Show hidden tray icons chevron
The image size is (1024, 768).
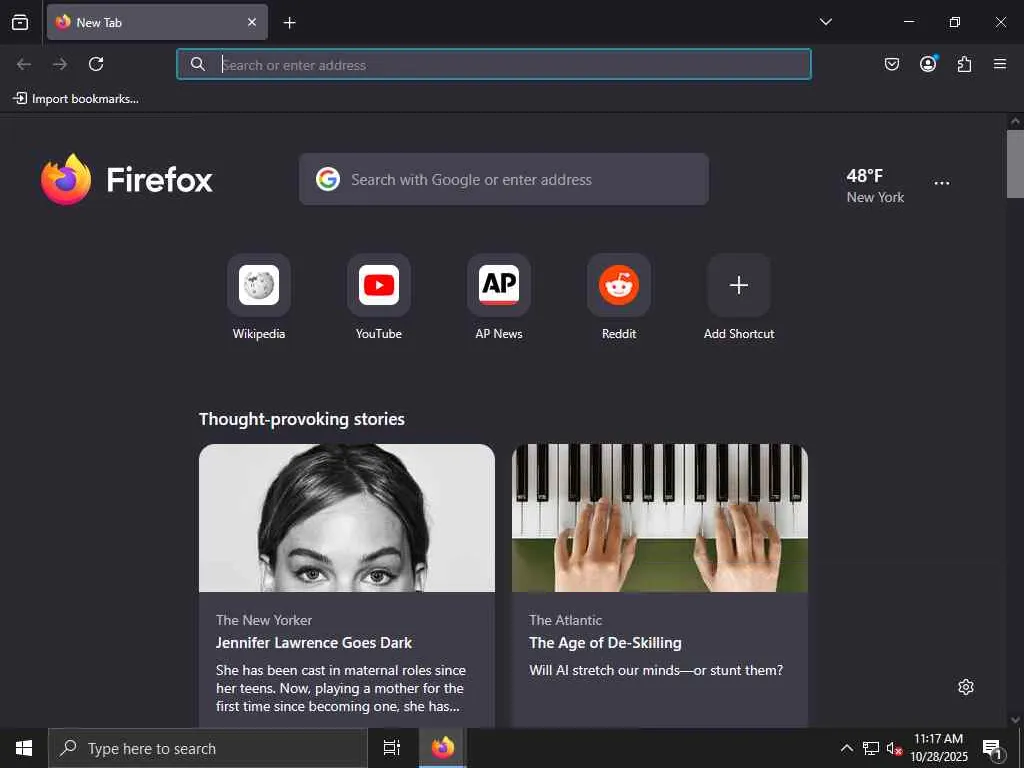coord(846,748)
